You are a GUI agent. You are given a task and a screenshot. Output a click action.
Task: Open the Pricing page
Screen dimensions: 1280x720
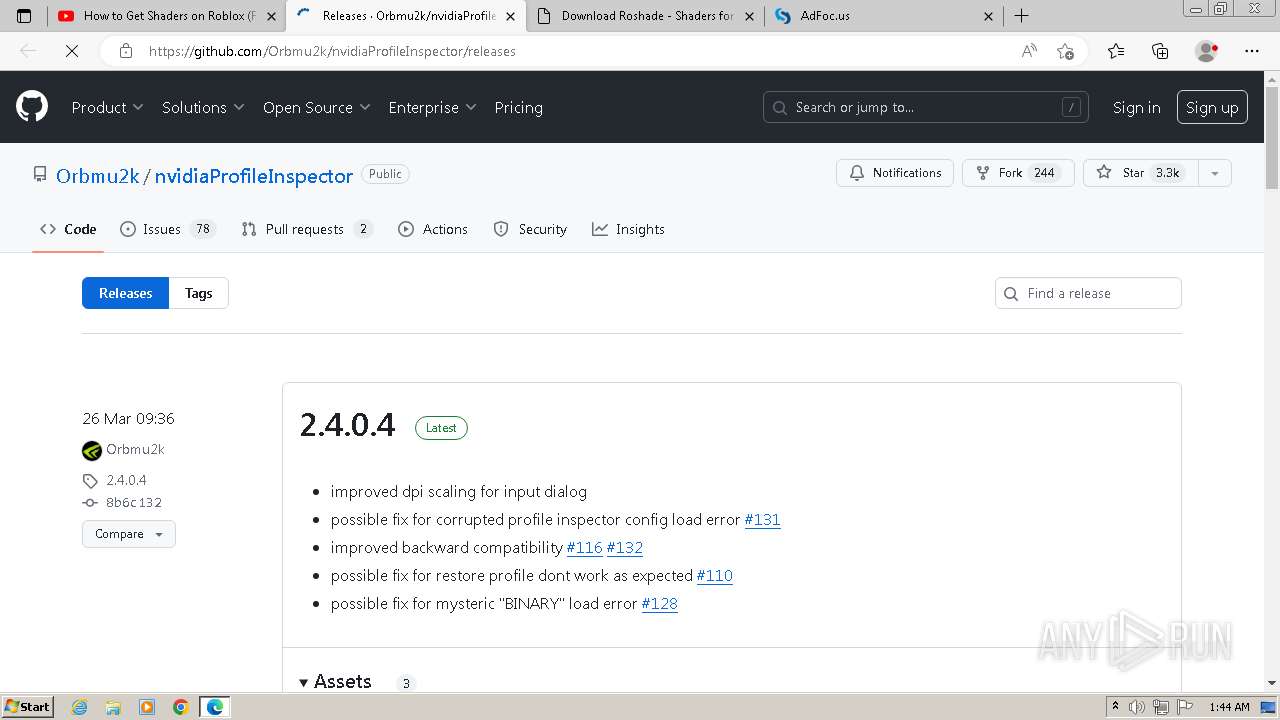pos(518,107)
